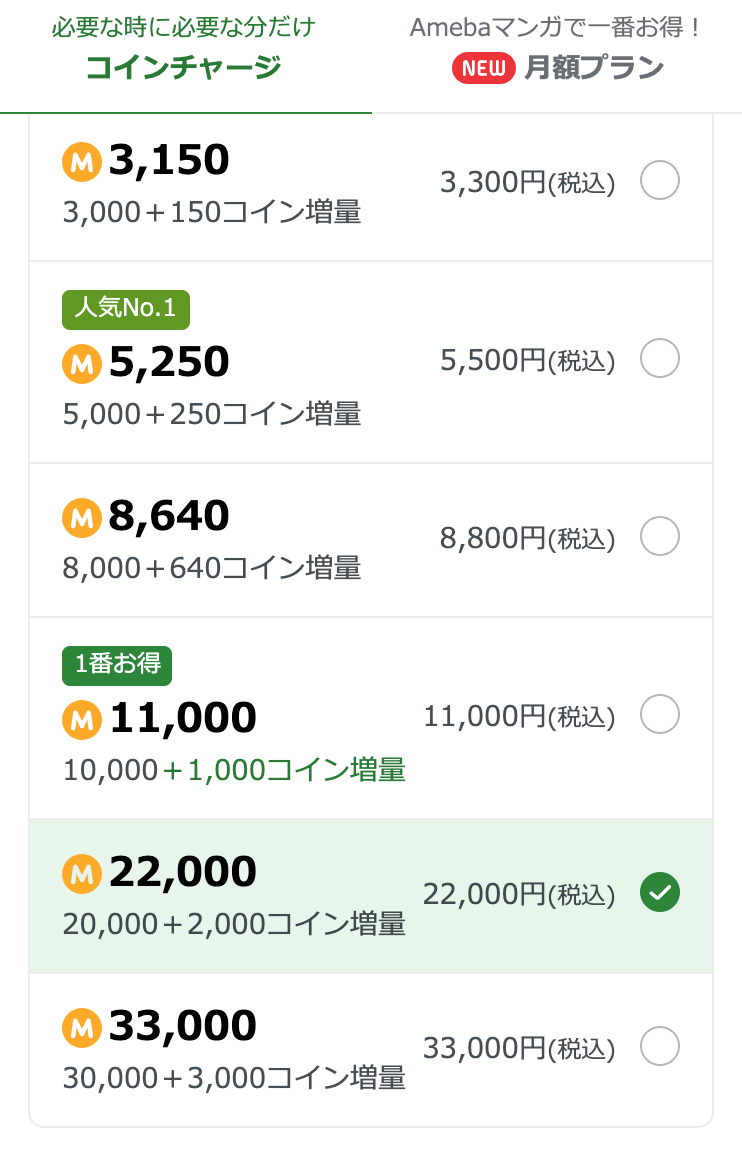Select the 8,800円 radio button
Screen dimensions: 742x1154
pyautogui.click(x=660, y=536)
